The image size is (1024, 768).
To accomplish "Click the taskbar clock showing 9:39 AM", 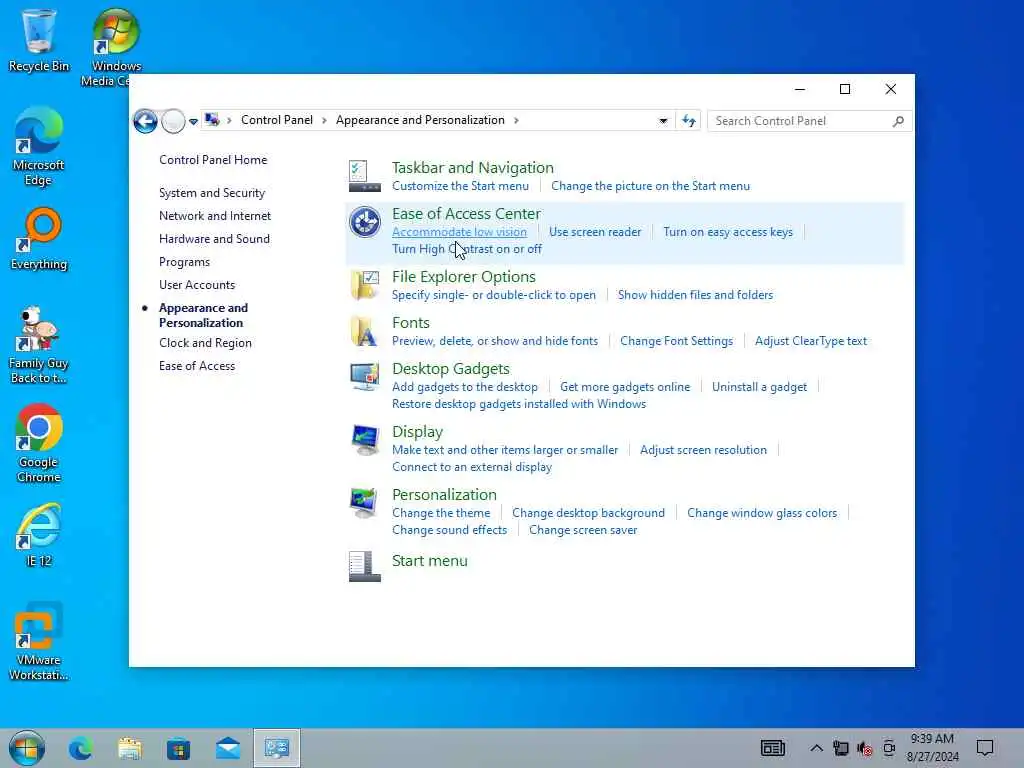I will [x=933, y=748].
